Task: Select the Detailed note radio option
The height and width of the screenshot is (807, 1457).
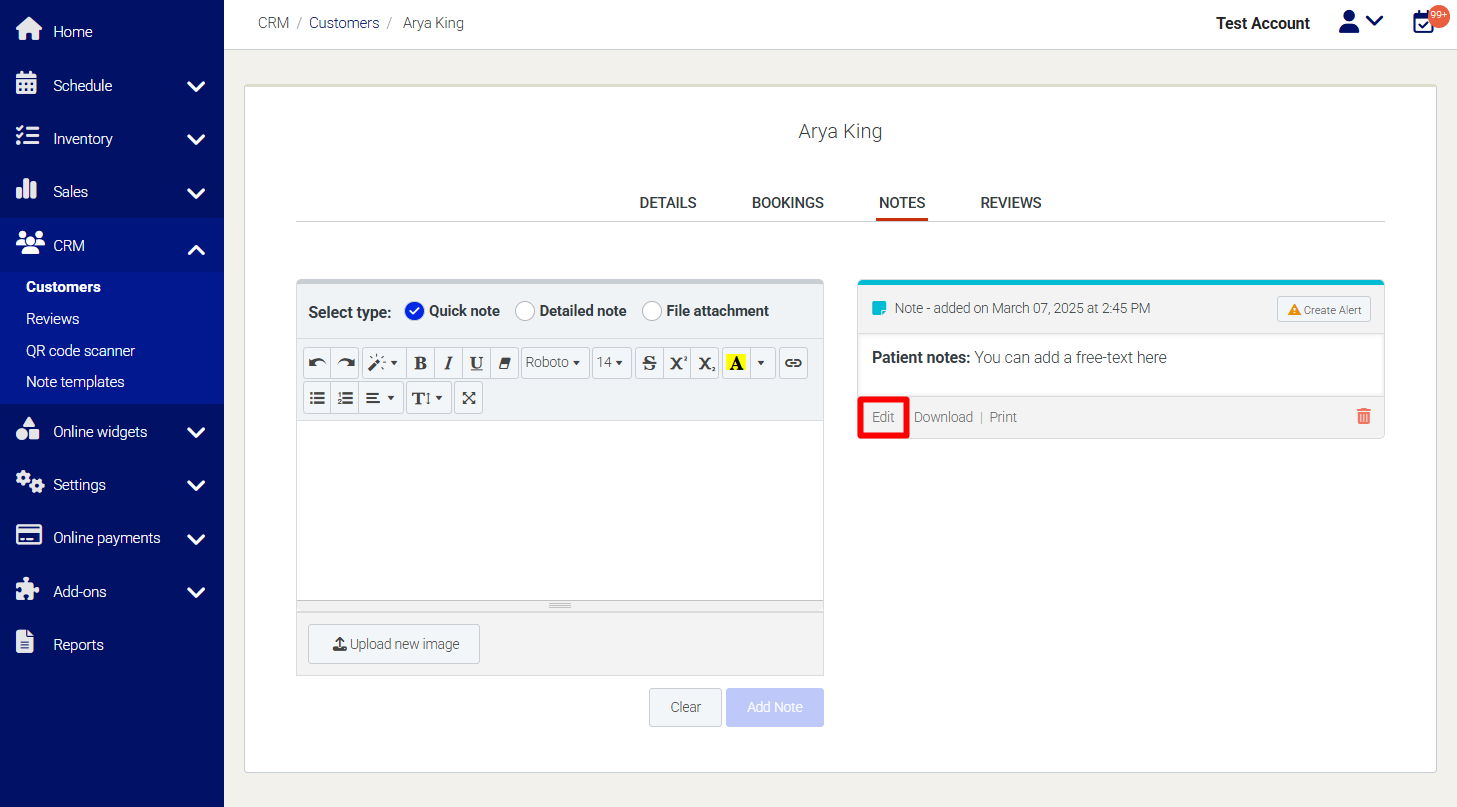Action: (525, 311)
